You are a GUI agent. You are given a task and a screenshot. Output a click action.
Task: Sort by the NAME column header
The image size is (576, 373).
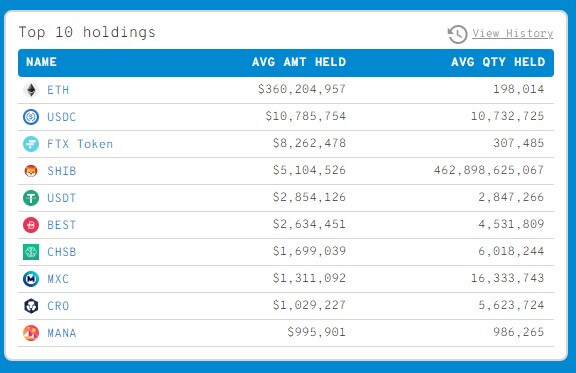[41, 62]
